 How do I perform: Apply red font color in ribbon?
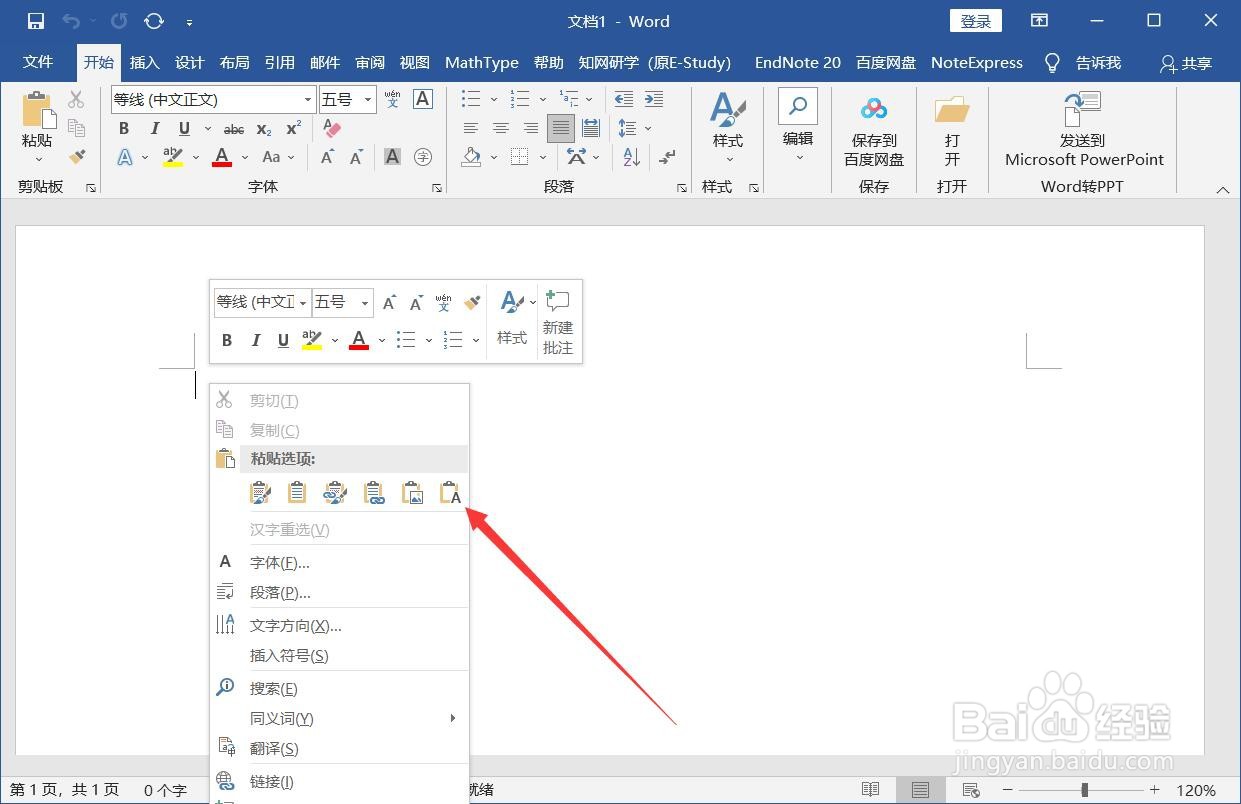pyautogui.click(x=222, y=157)
